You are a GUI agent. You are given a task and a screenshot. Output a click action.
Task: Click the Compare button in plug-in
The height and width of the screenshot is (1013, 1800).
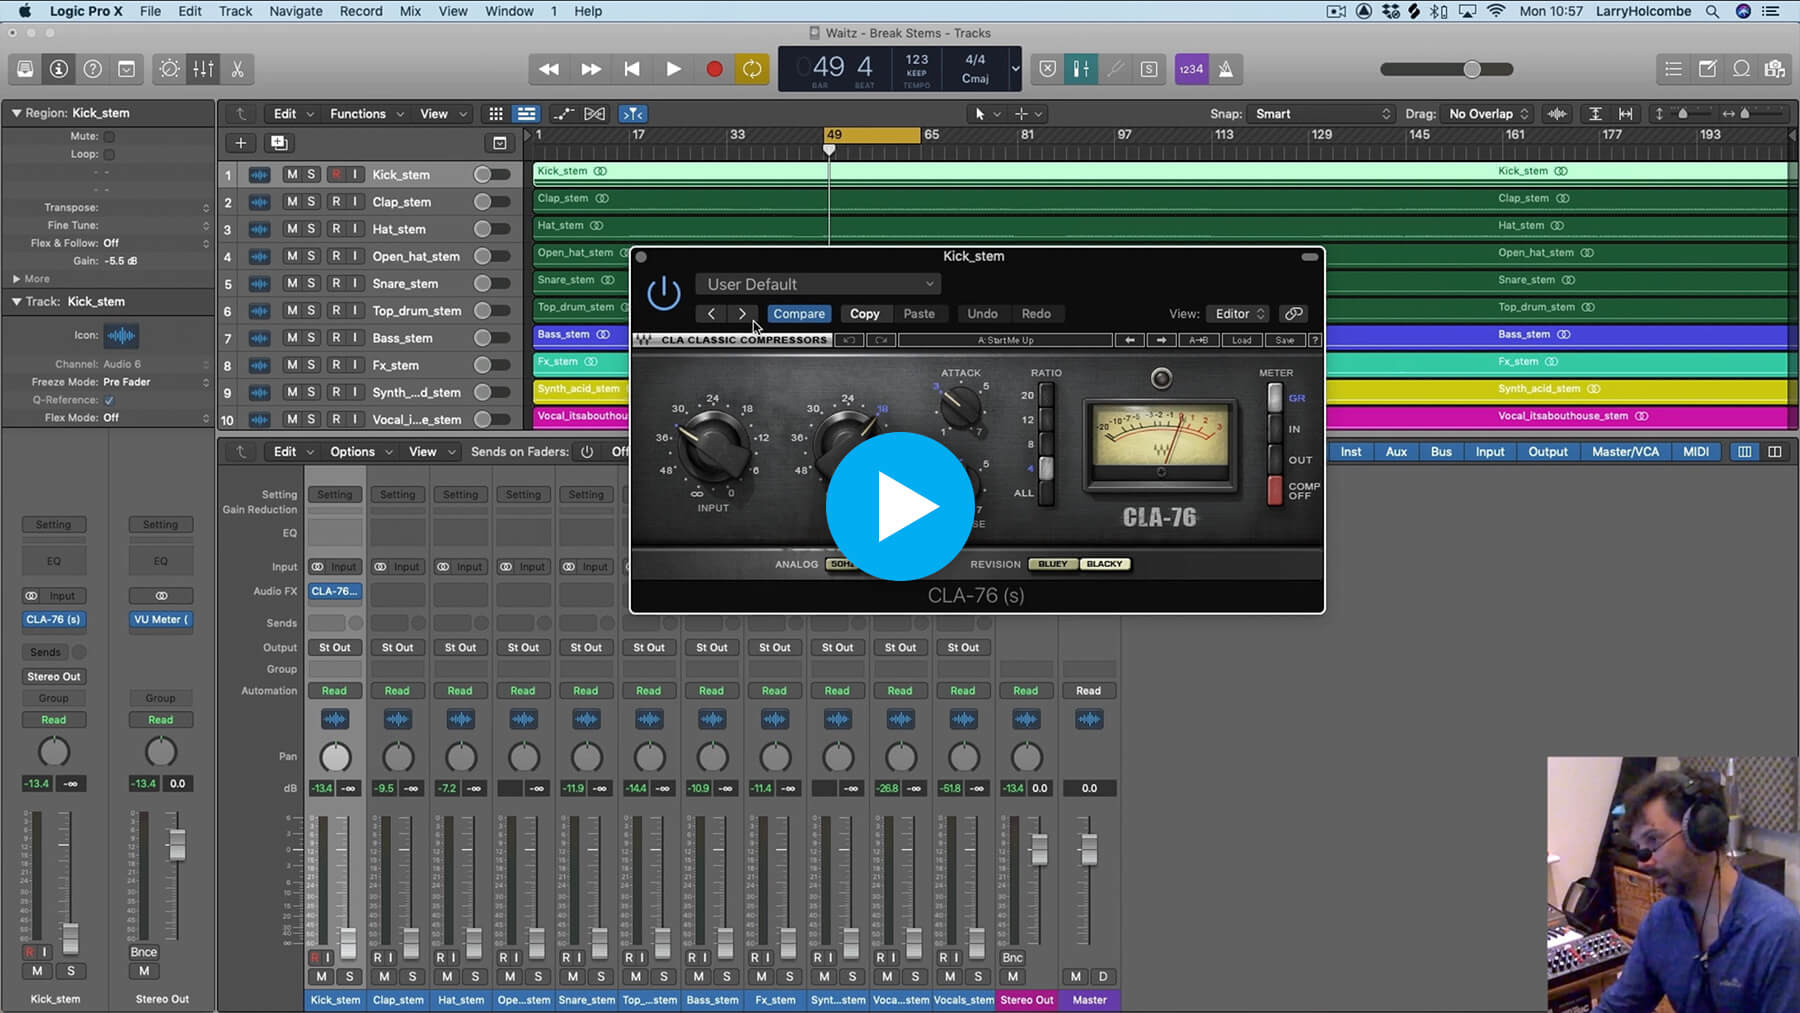click(x=799, y=314)
